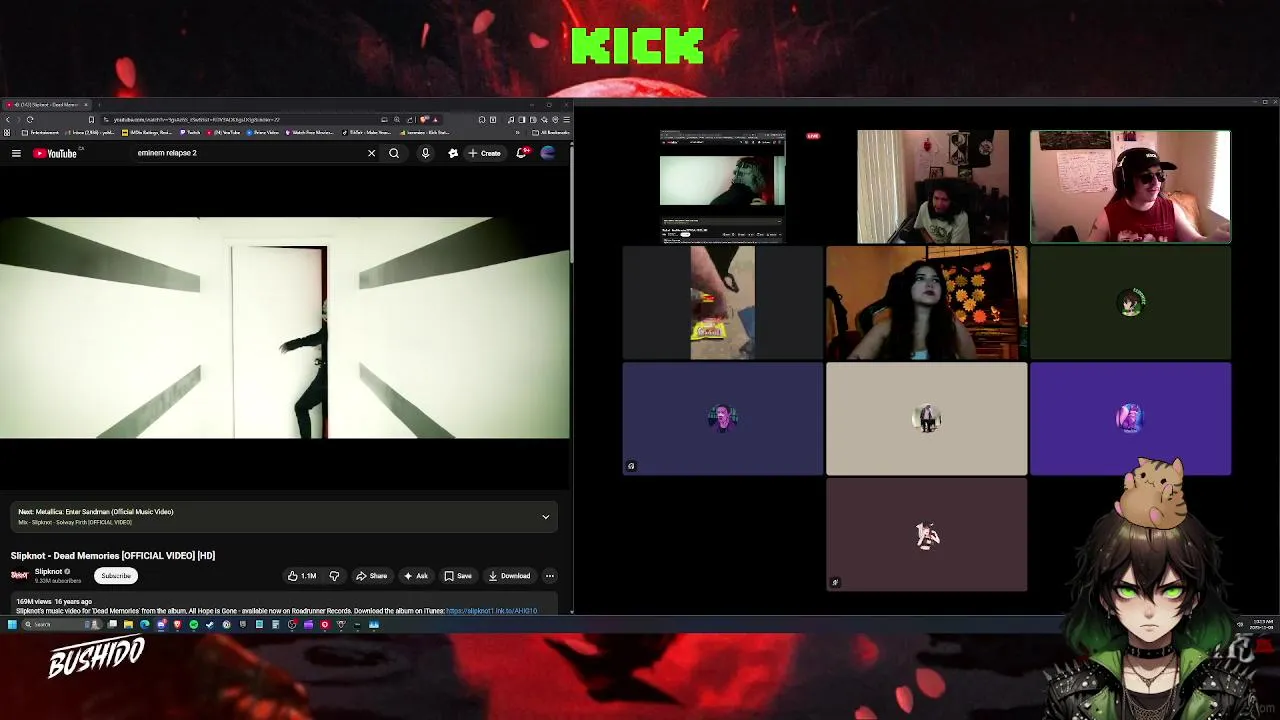The width and height of the screenshot is (1280, 720).
Task: Click the Windows taskbar search box
Action: (x=62, y=625)
